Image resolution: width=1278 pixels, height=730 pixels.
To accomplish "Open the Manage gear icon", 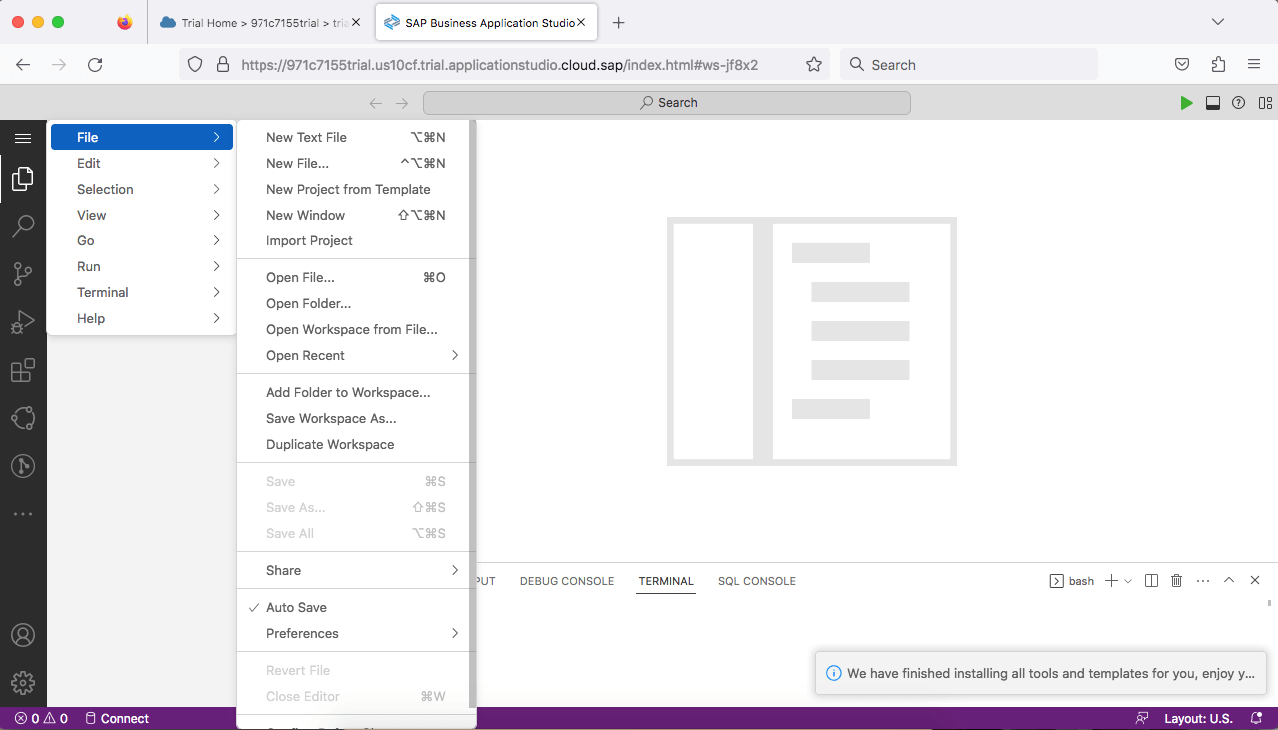I will click(x=23, y=683).
